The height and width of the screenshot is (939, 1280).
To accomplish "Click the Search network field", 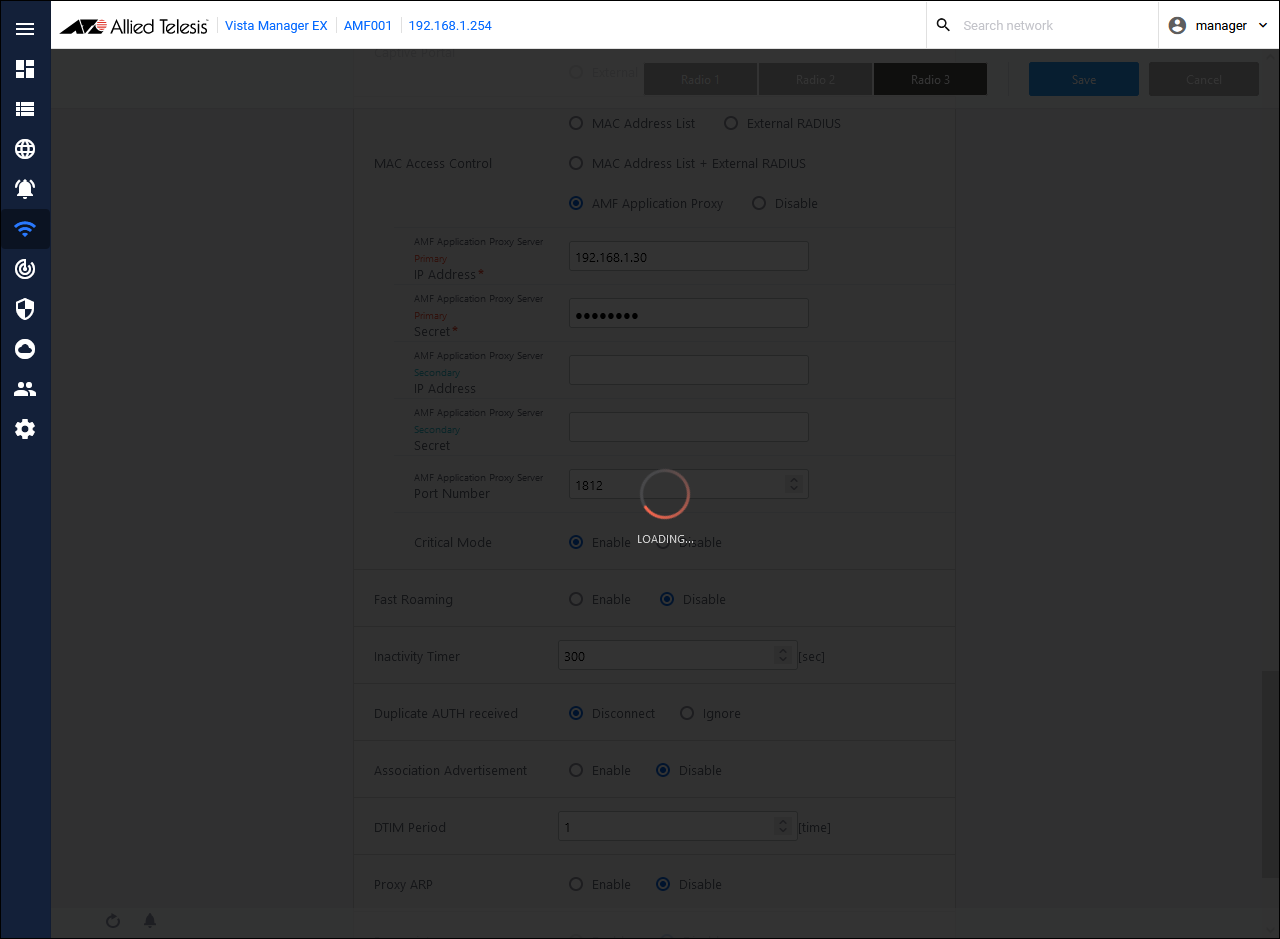I will [x=1050, y=26].
